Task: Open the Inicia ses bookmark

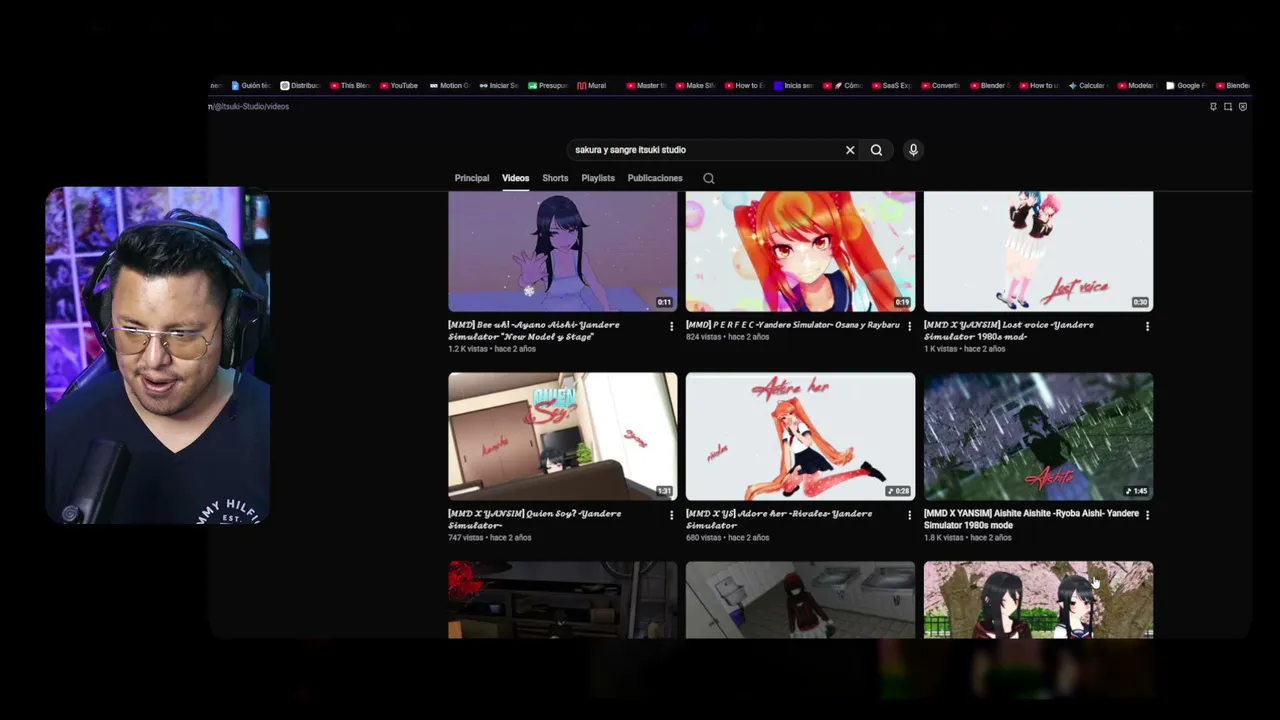Action: click(x=793, y=86)
